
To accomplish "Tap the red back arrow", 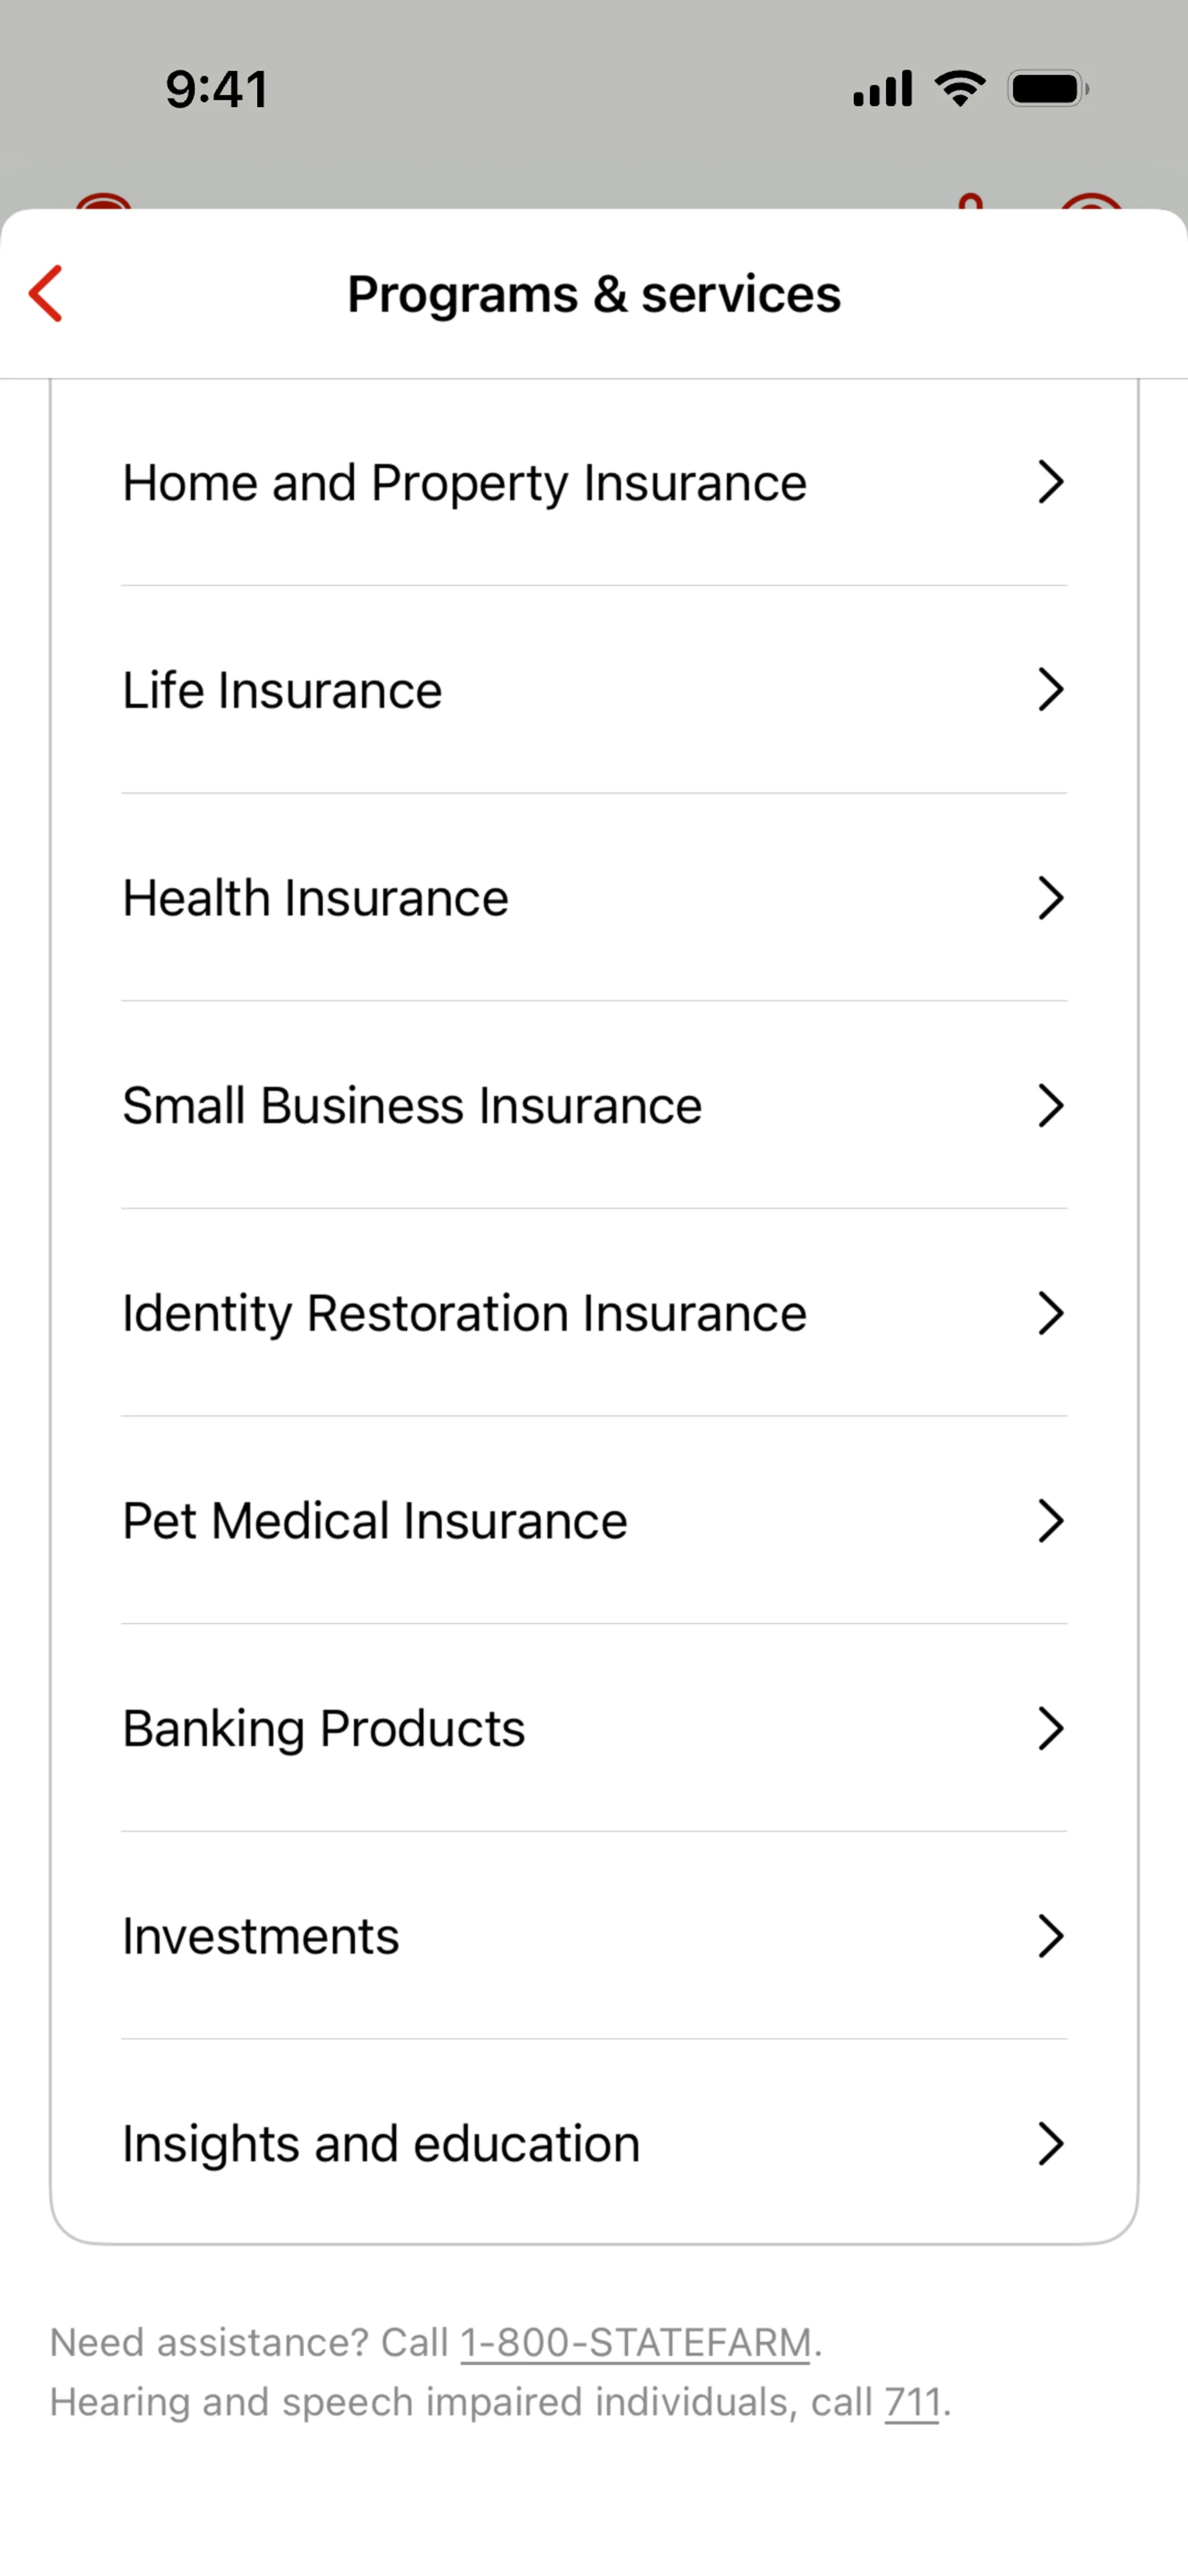I will click(x=46, y=294).
